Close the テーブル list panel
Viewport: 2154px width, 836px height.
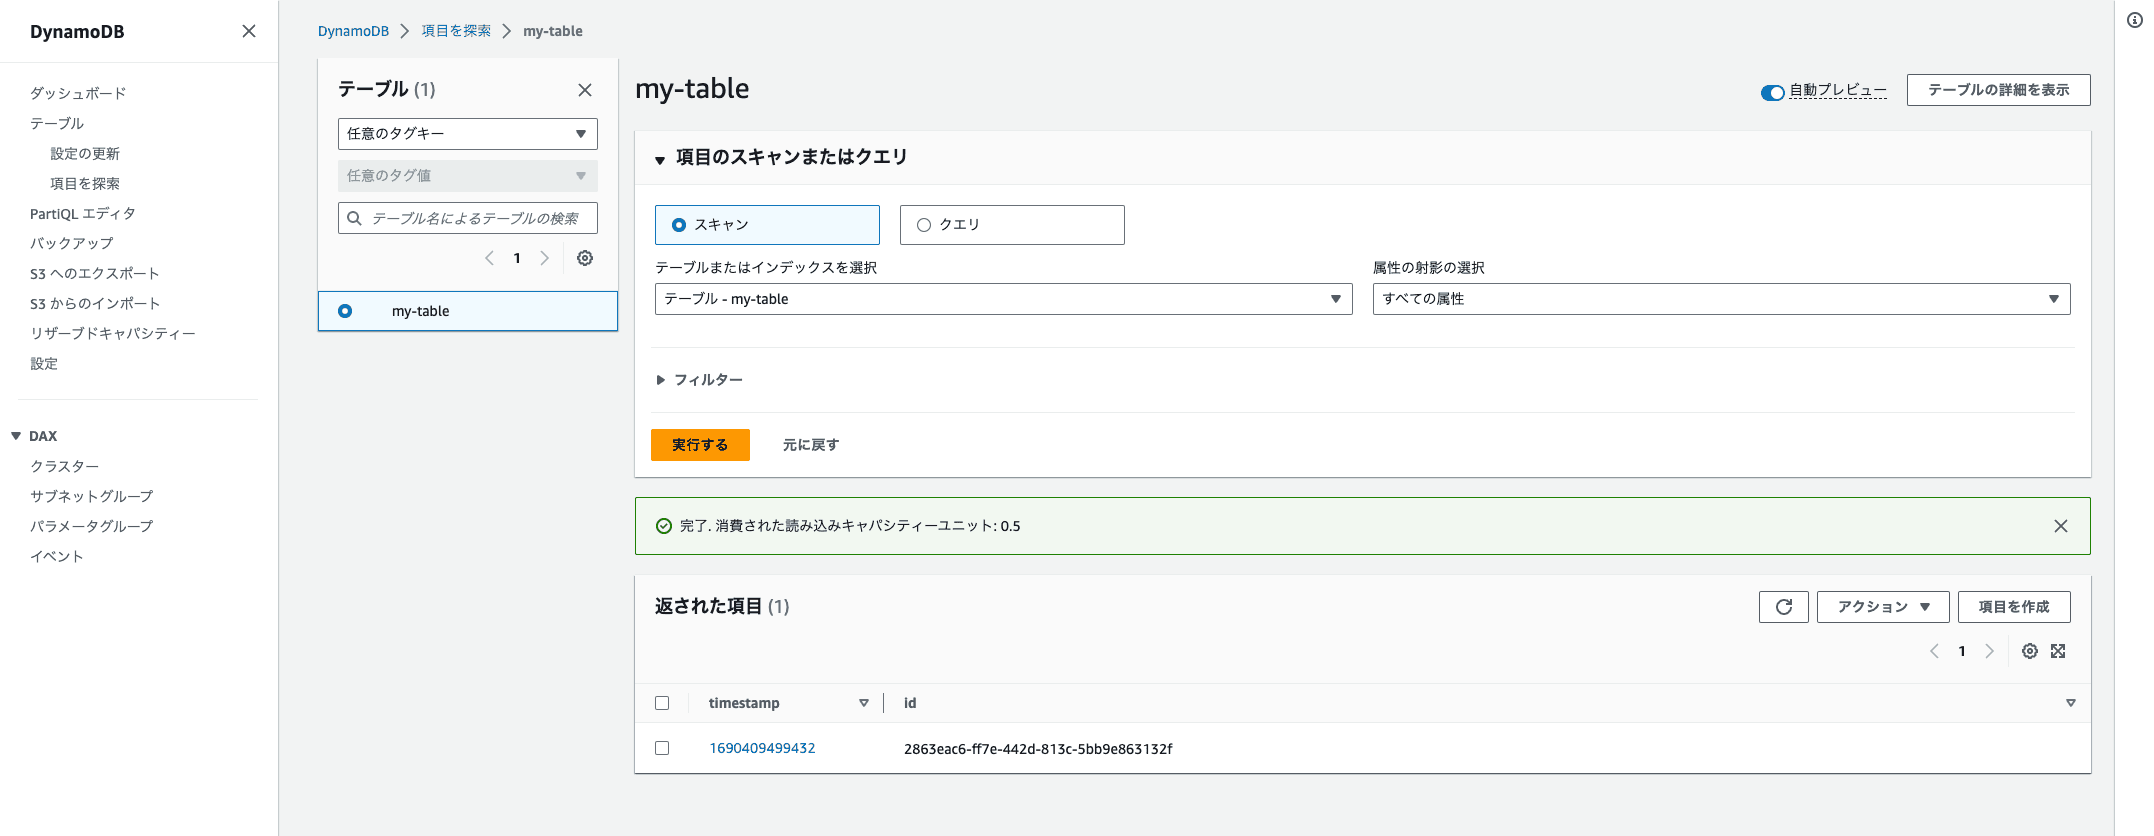tap(585, 90)
